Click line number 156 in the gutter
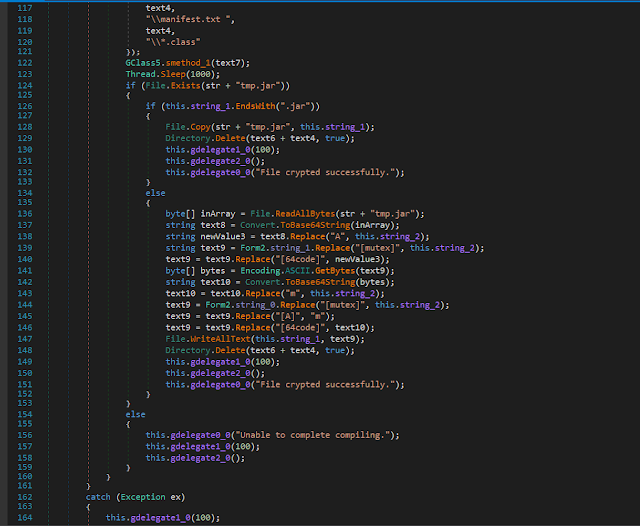640x526 pixels. click(24, 435)
